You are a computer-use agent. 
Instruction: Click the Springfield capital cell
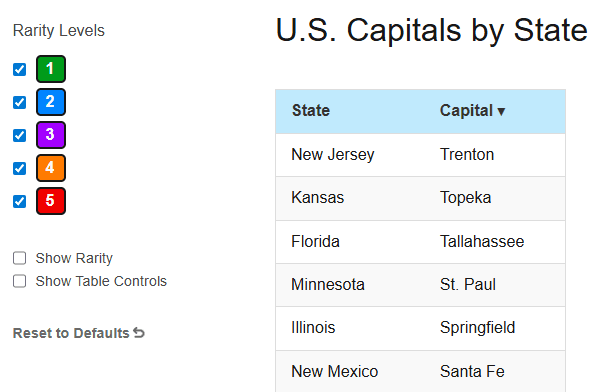pos(477,328)
